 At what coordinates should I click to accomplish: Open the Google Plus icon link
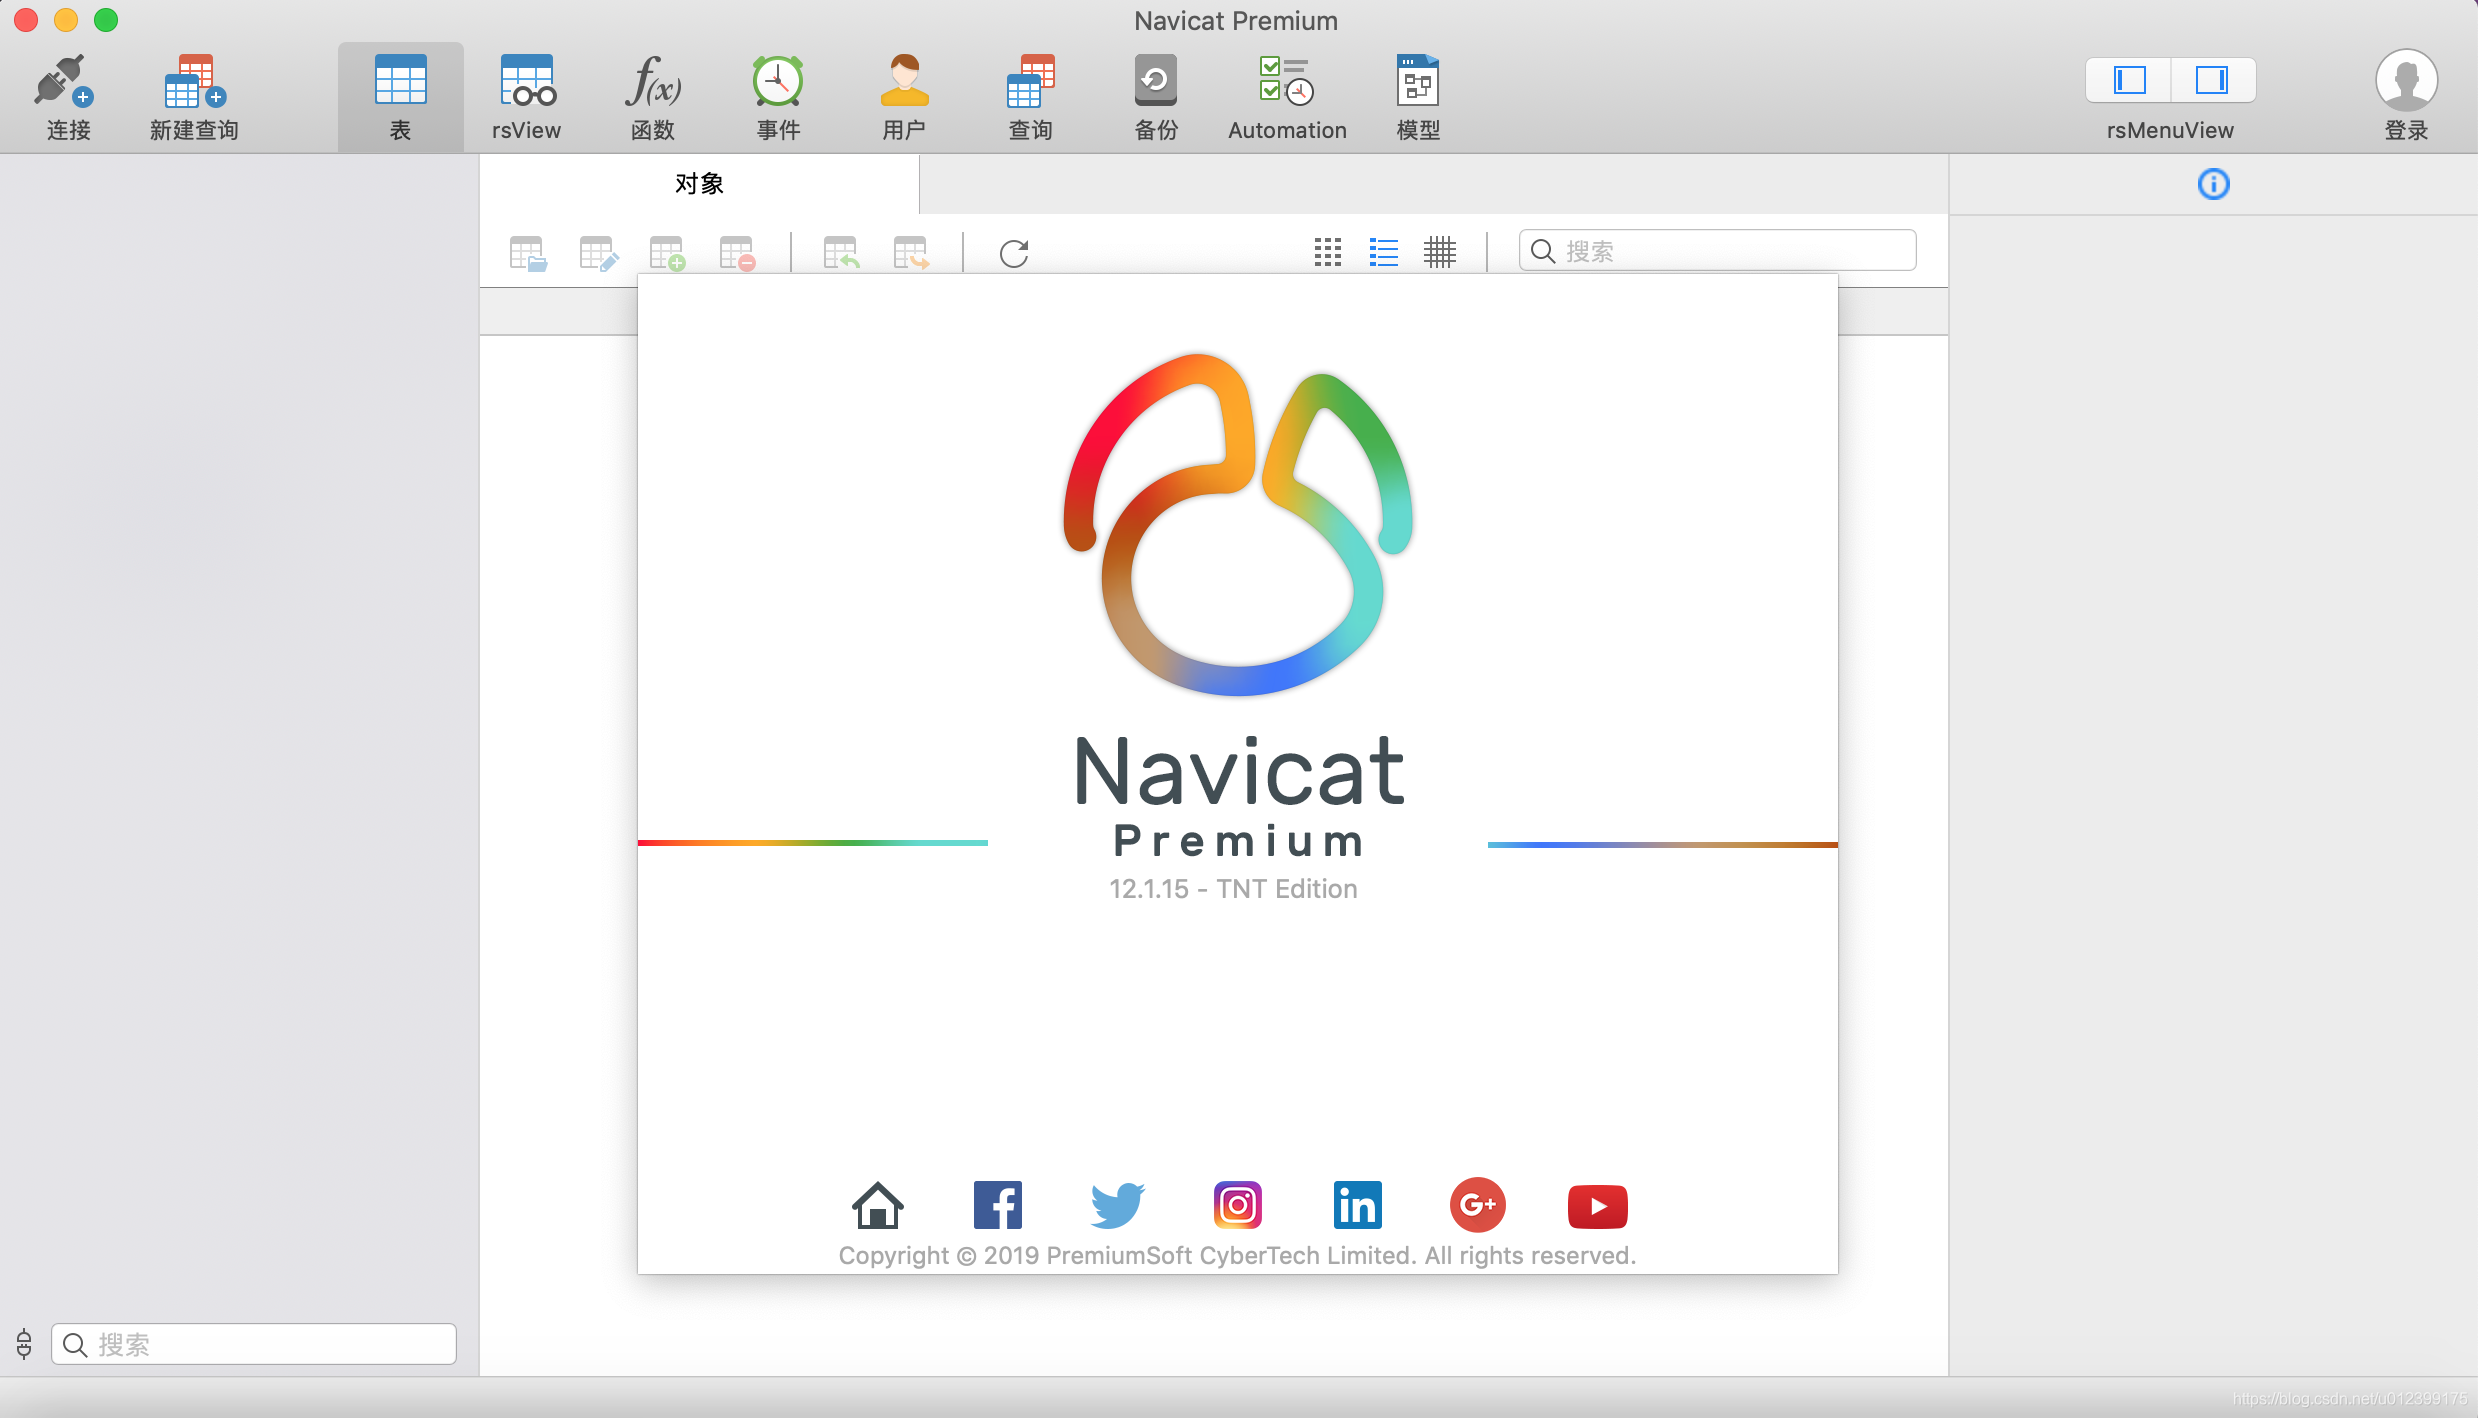pyautogui.click(x=1478, y=1205)
